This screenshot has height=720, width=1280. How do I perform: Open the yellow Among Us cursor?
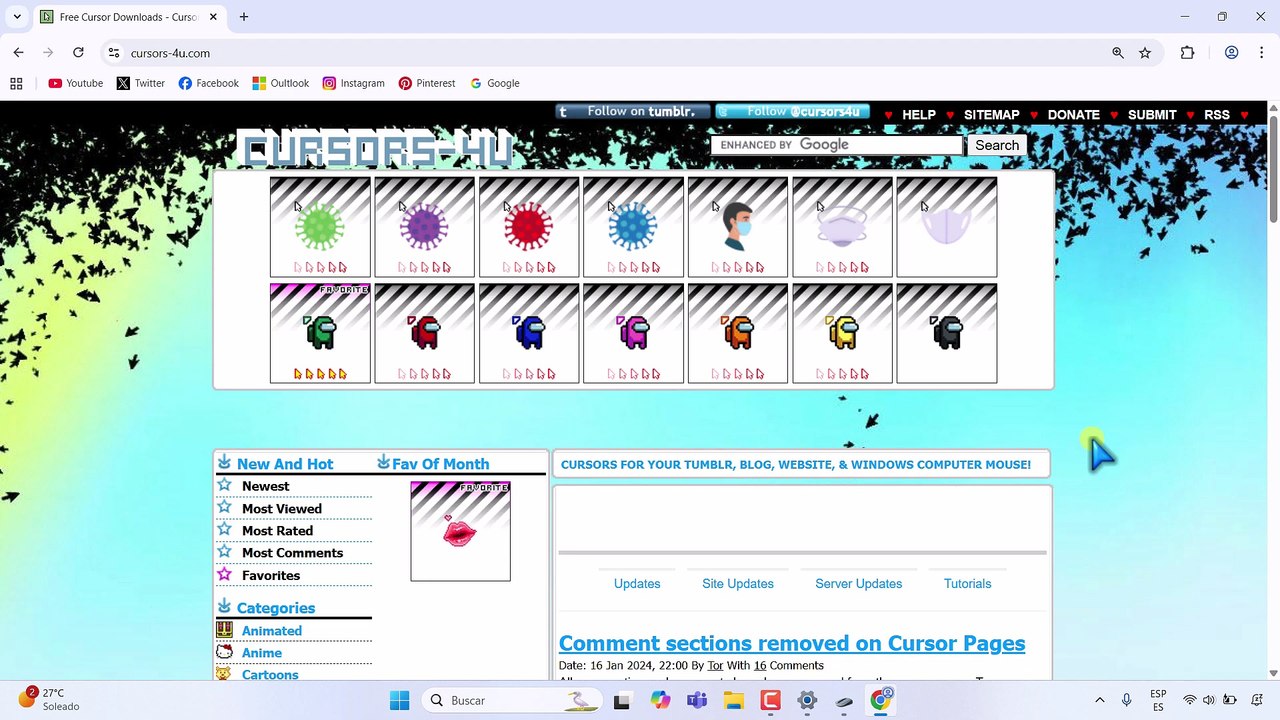pos(842,333)
